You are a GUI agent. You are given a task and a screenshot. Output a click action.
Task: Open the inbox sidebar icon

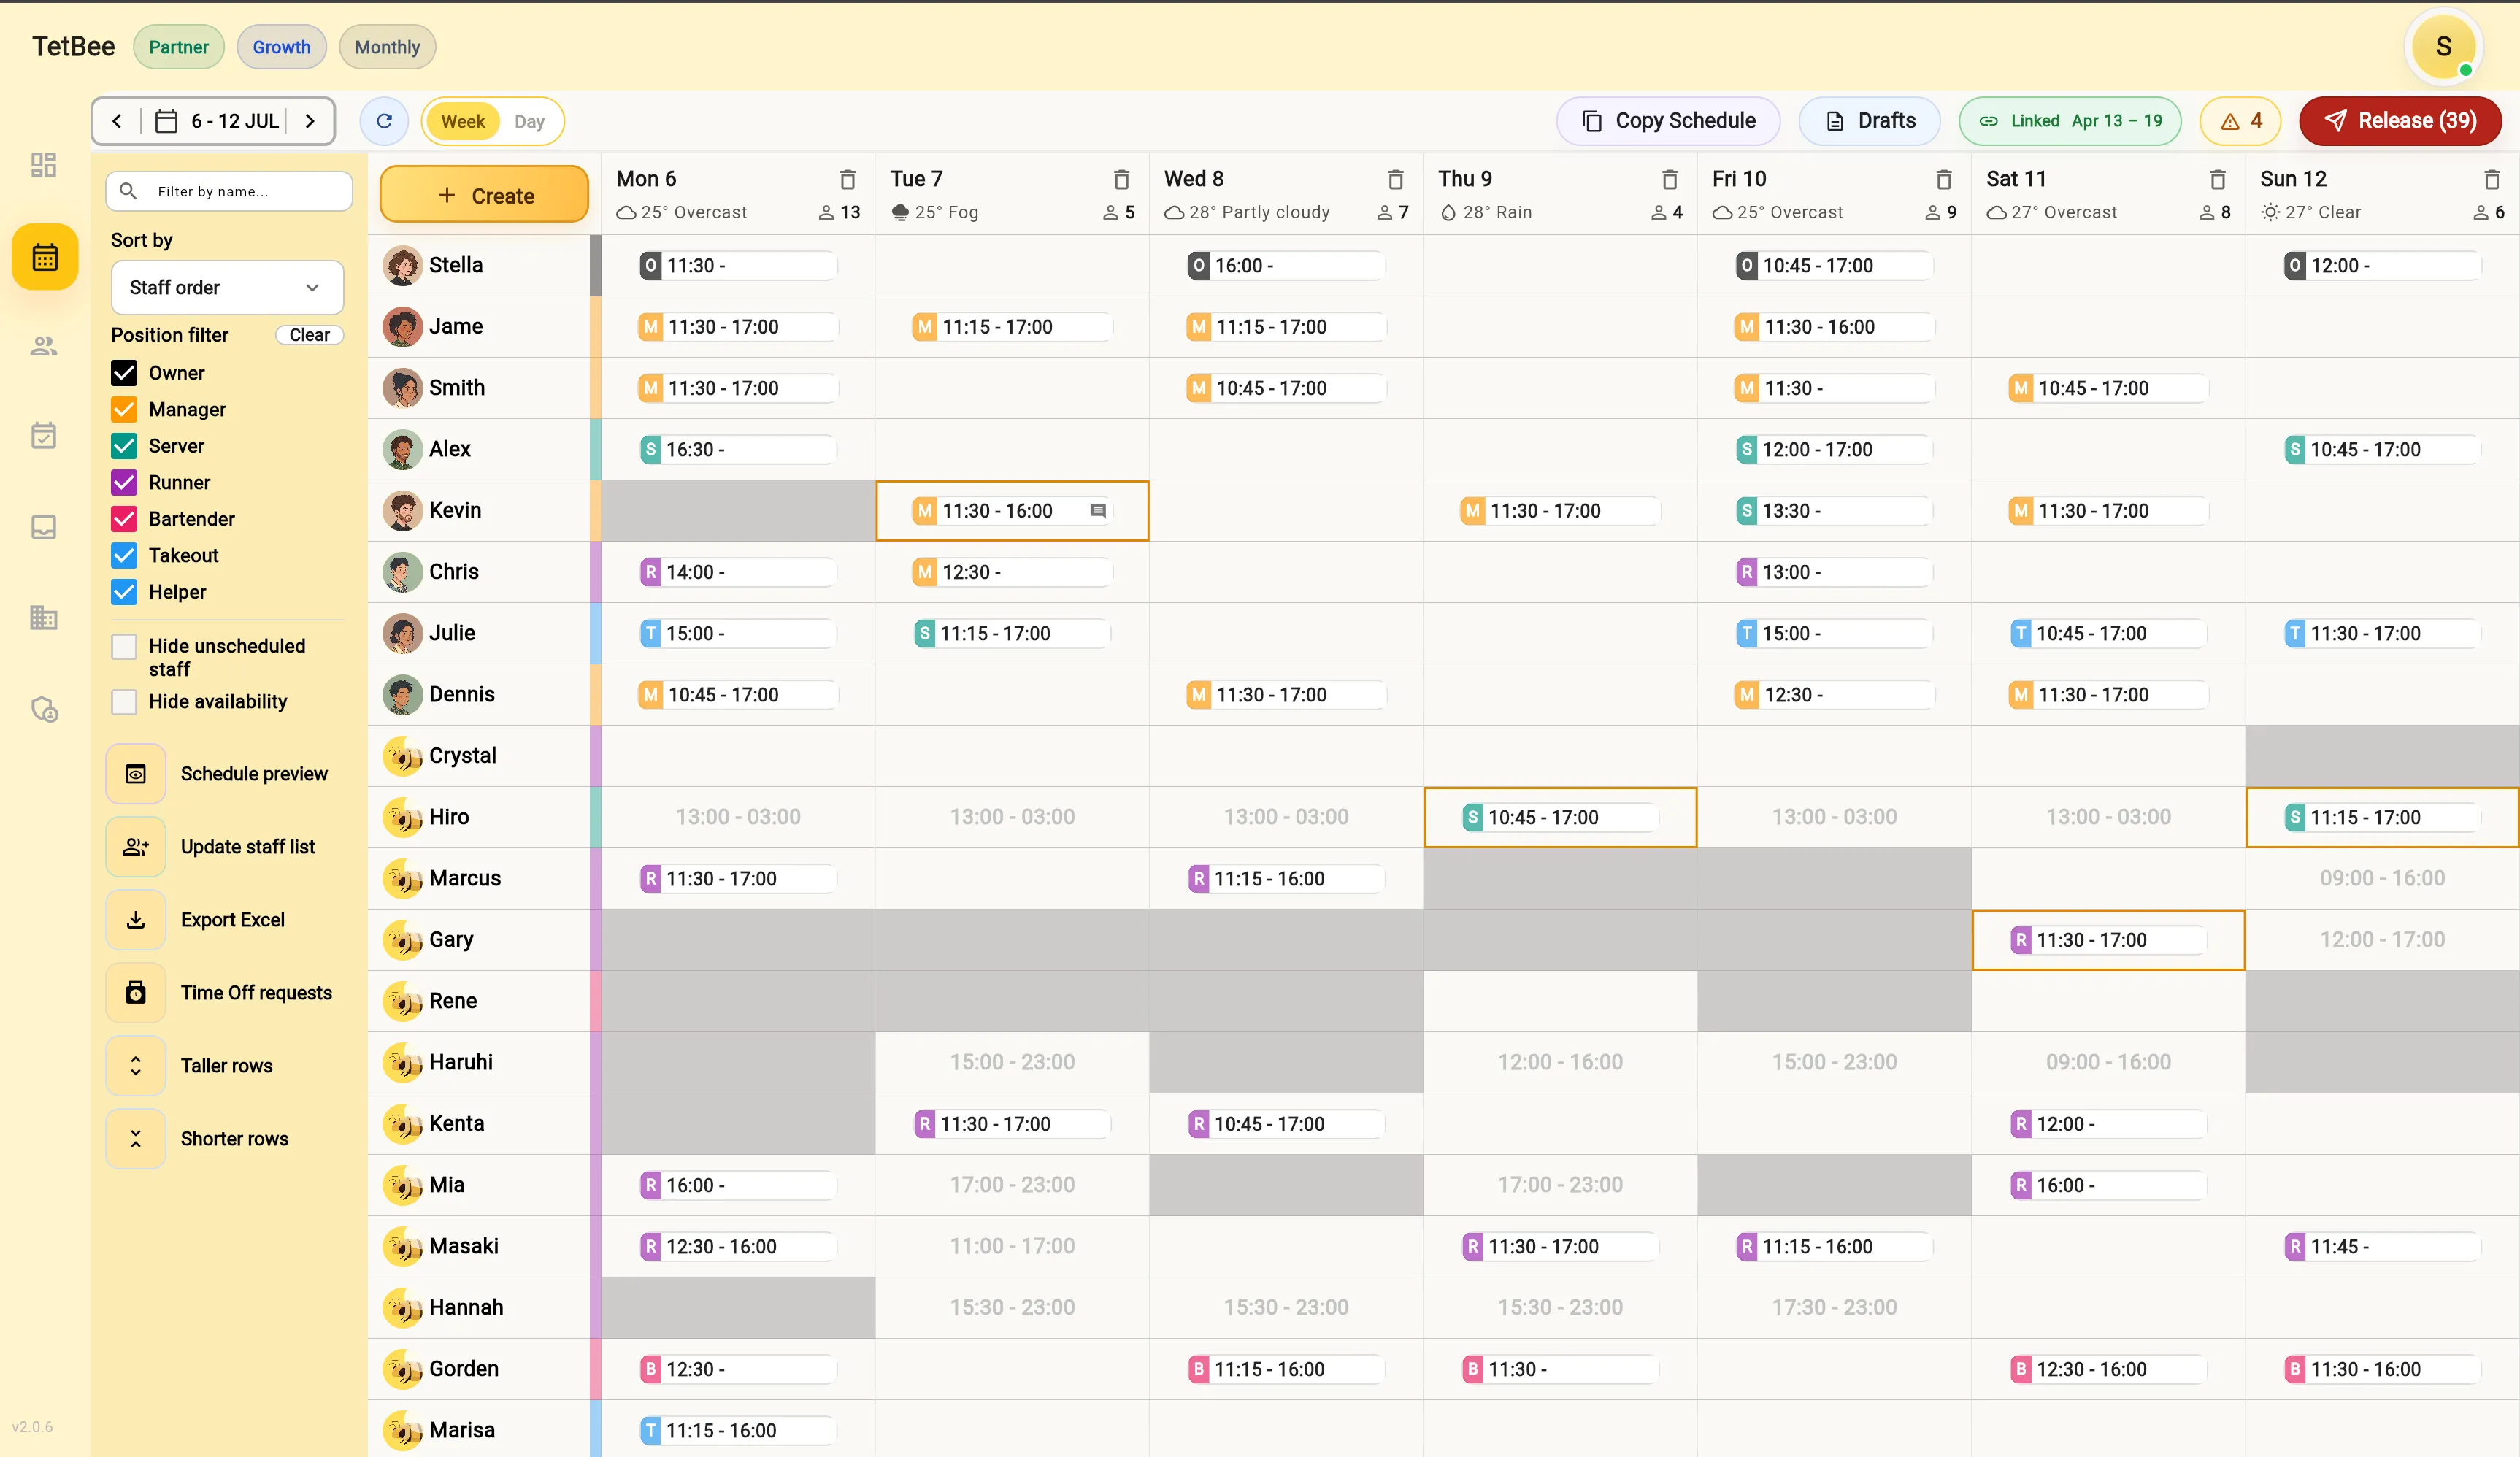(x=44, y=527)
